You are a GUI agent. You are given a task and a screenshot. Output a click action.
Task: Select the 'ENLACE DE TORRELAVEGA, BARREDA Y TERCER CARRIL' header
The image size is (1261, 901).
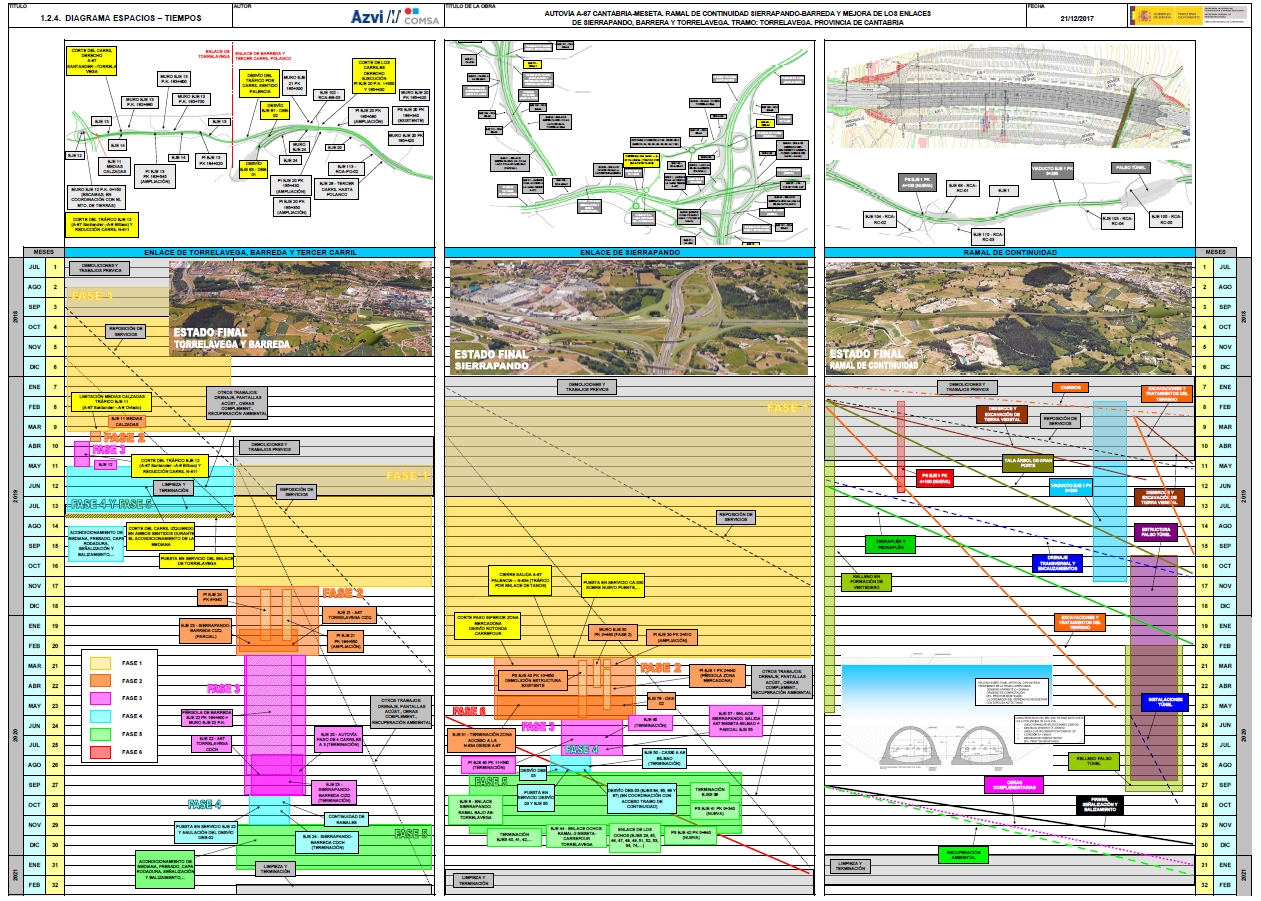(x=251, y=253)
